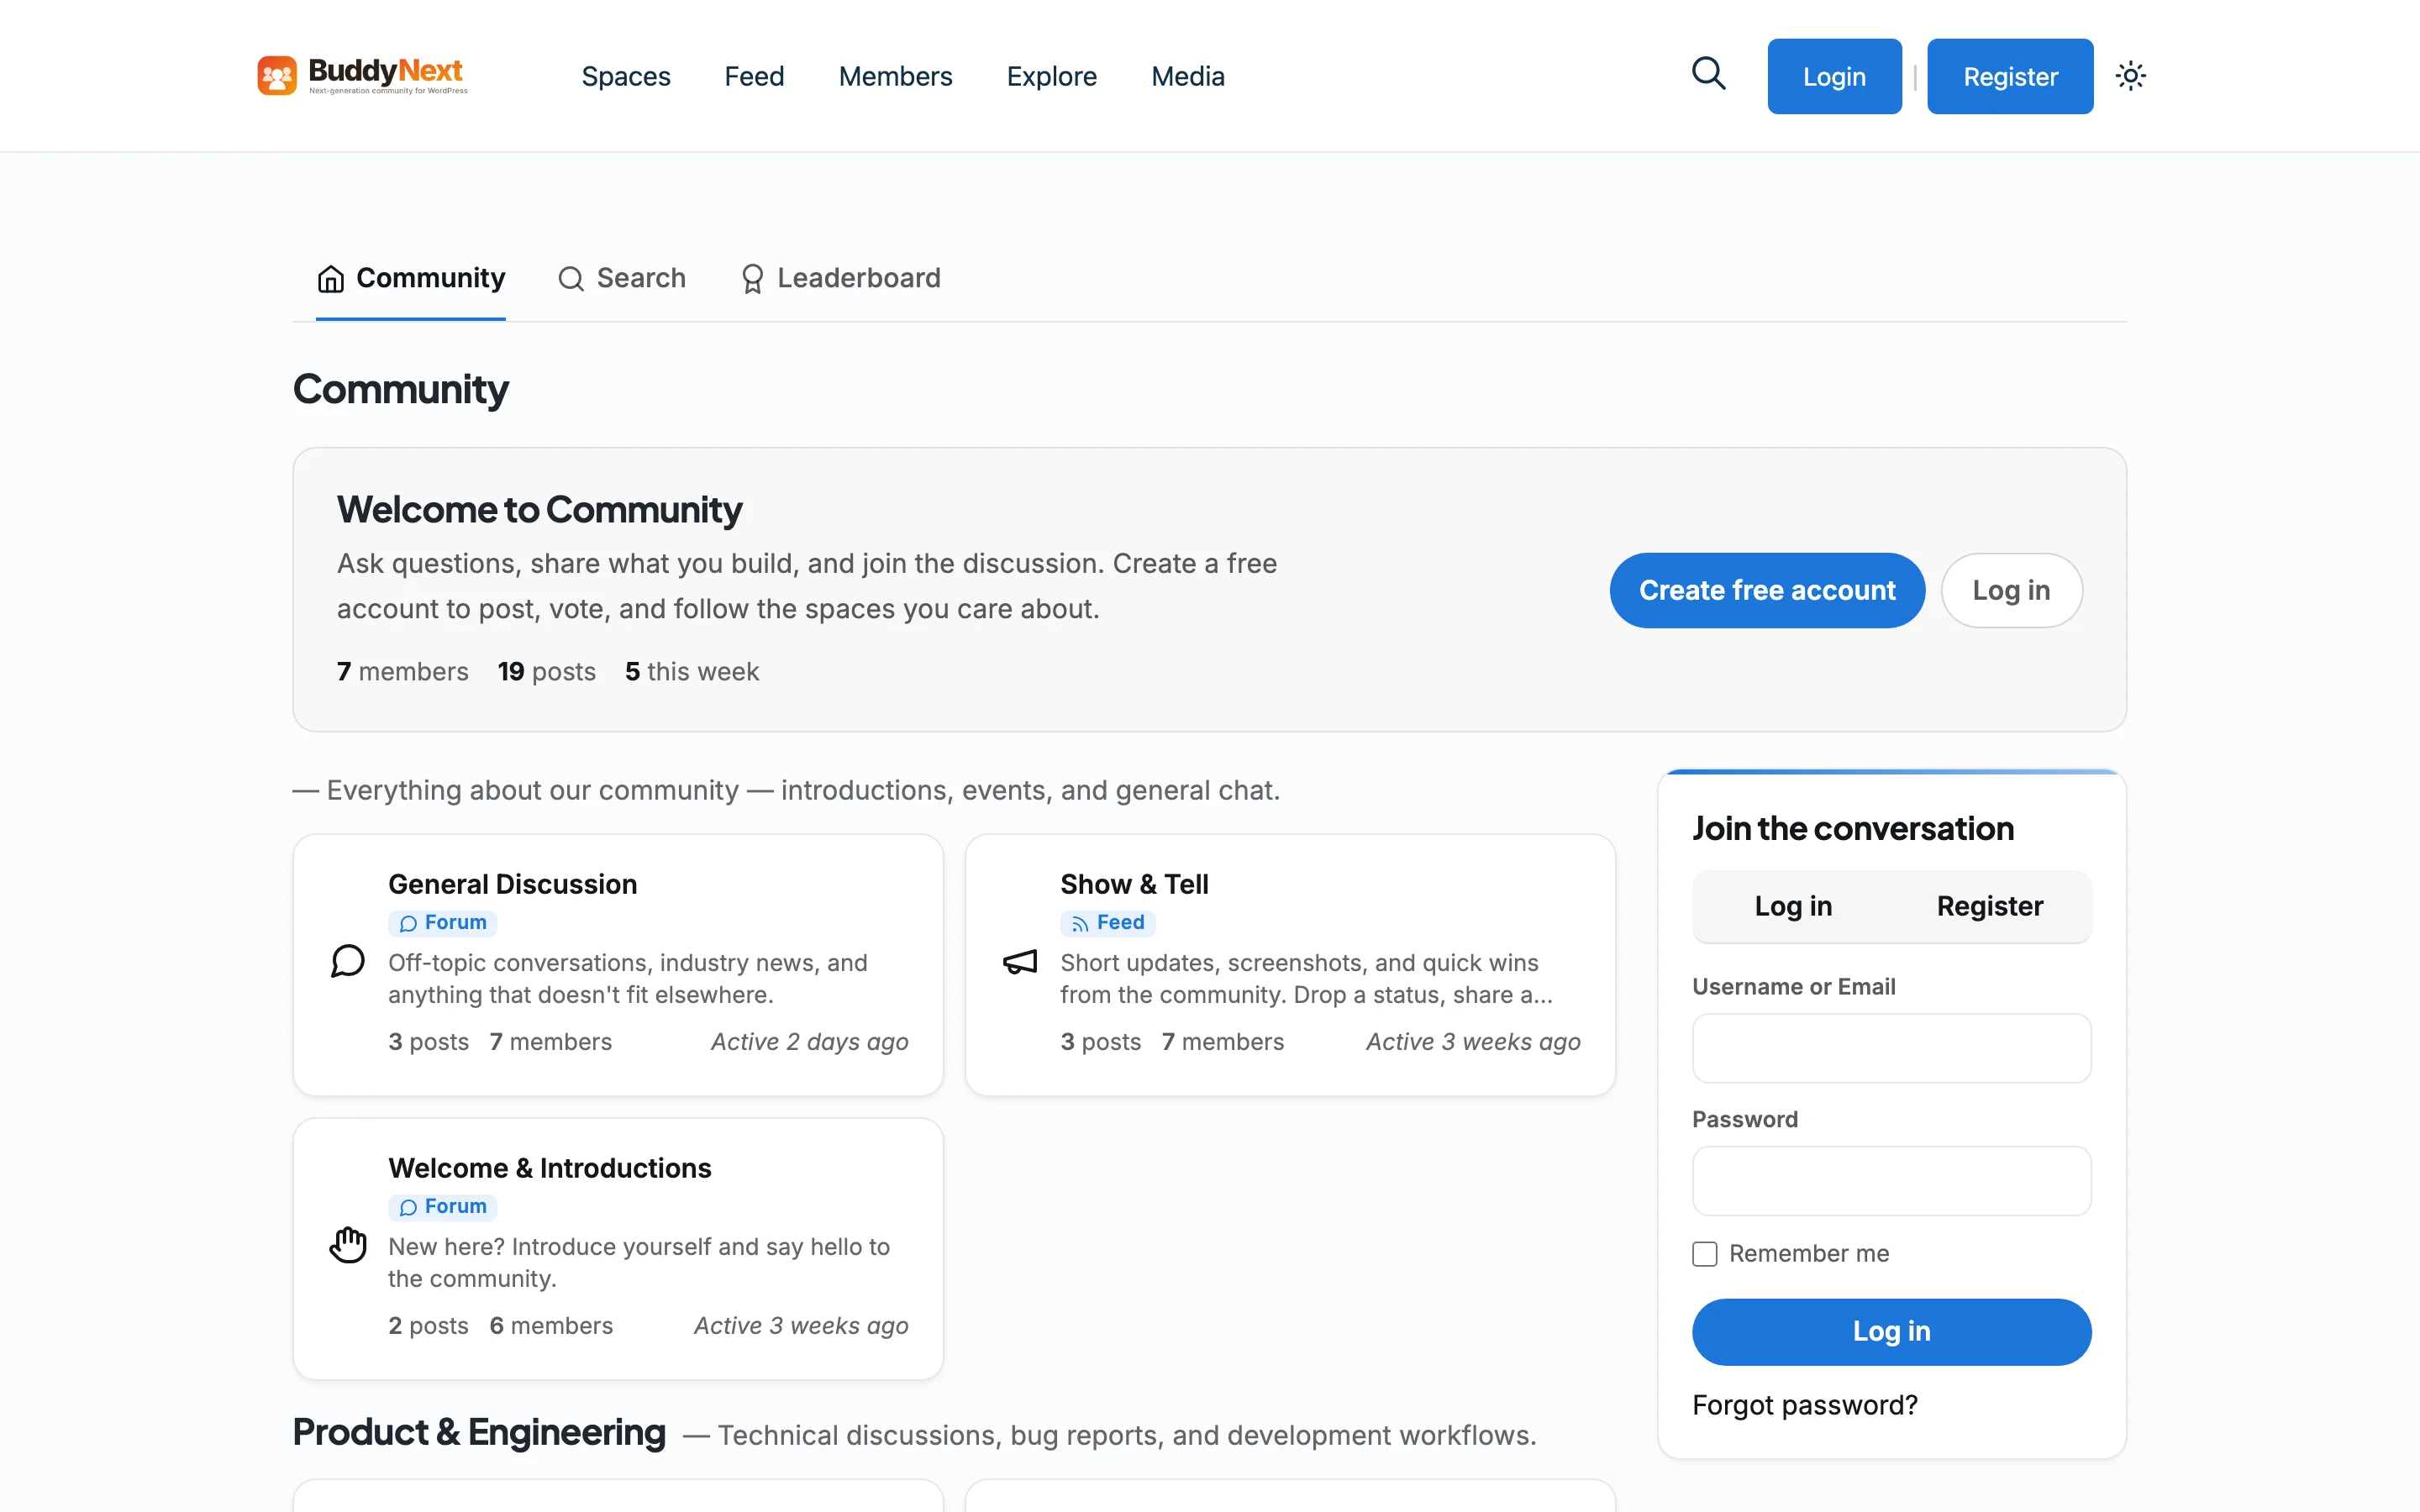Click the Leaderboard award ribbon icon

[752, 279]
